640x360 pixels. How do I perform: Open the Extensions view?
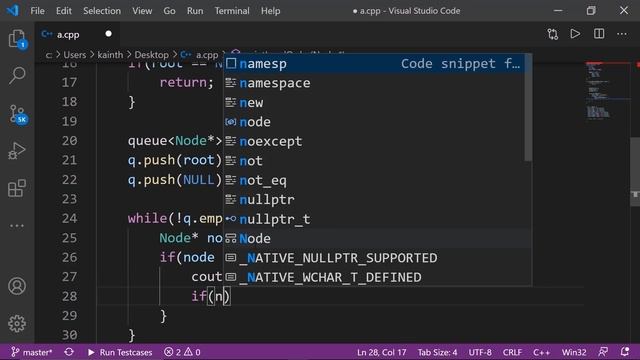pyautogui.click(x=17, y=188)
